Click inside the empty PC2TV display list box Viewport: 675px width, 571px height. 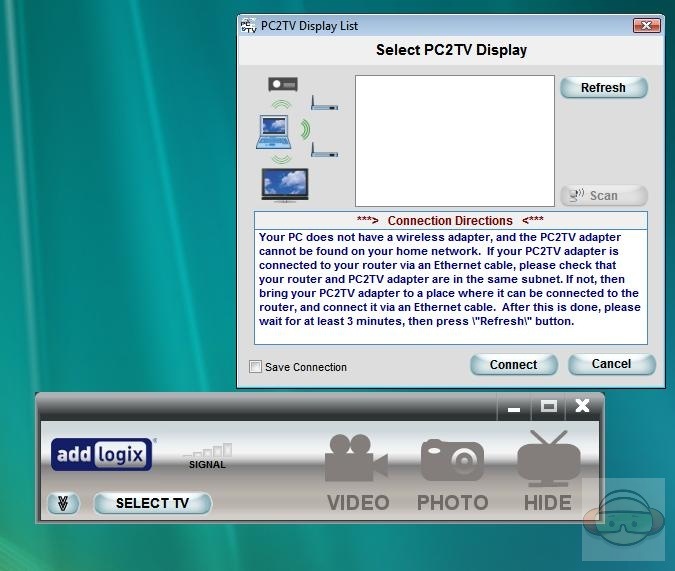tap(454, 140)
